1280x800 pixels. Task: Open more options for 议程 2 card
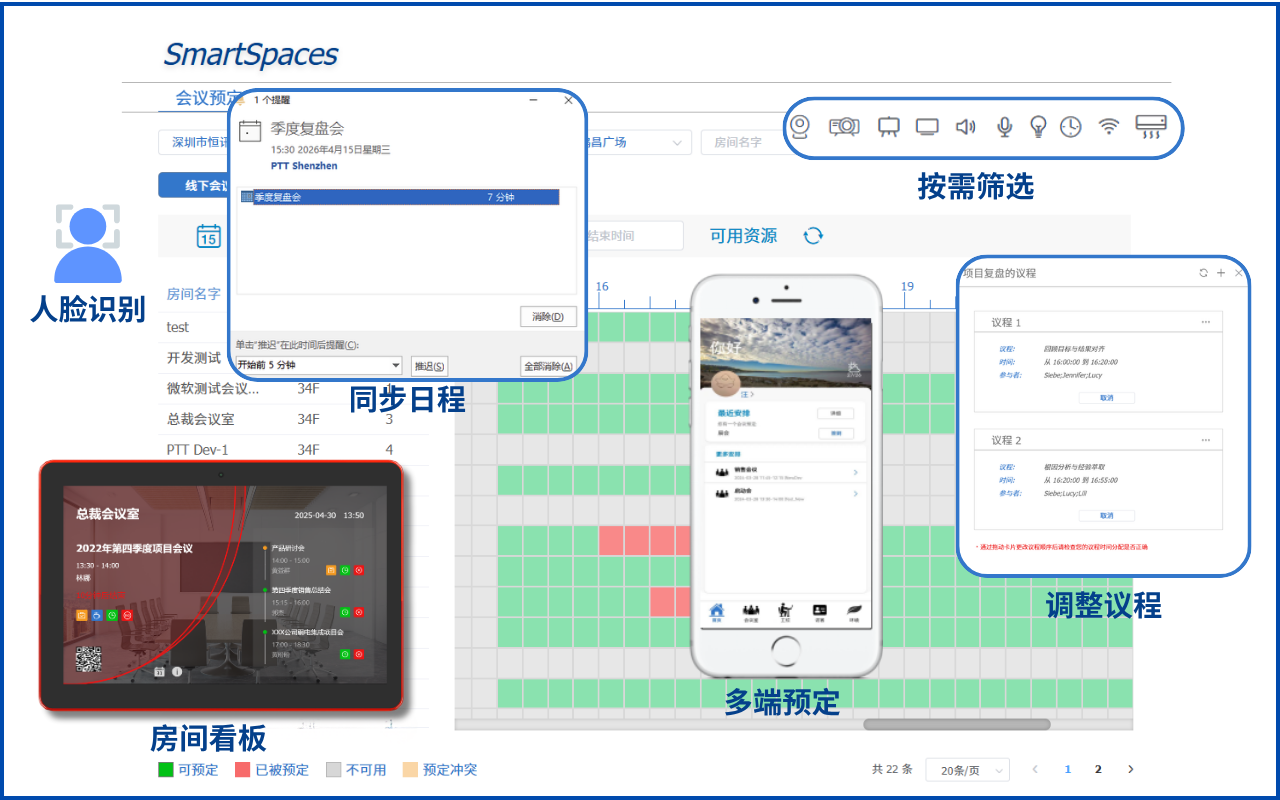click(1206, 440)
